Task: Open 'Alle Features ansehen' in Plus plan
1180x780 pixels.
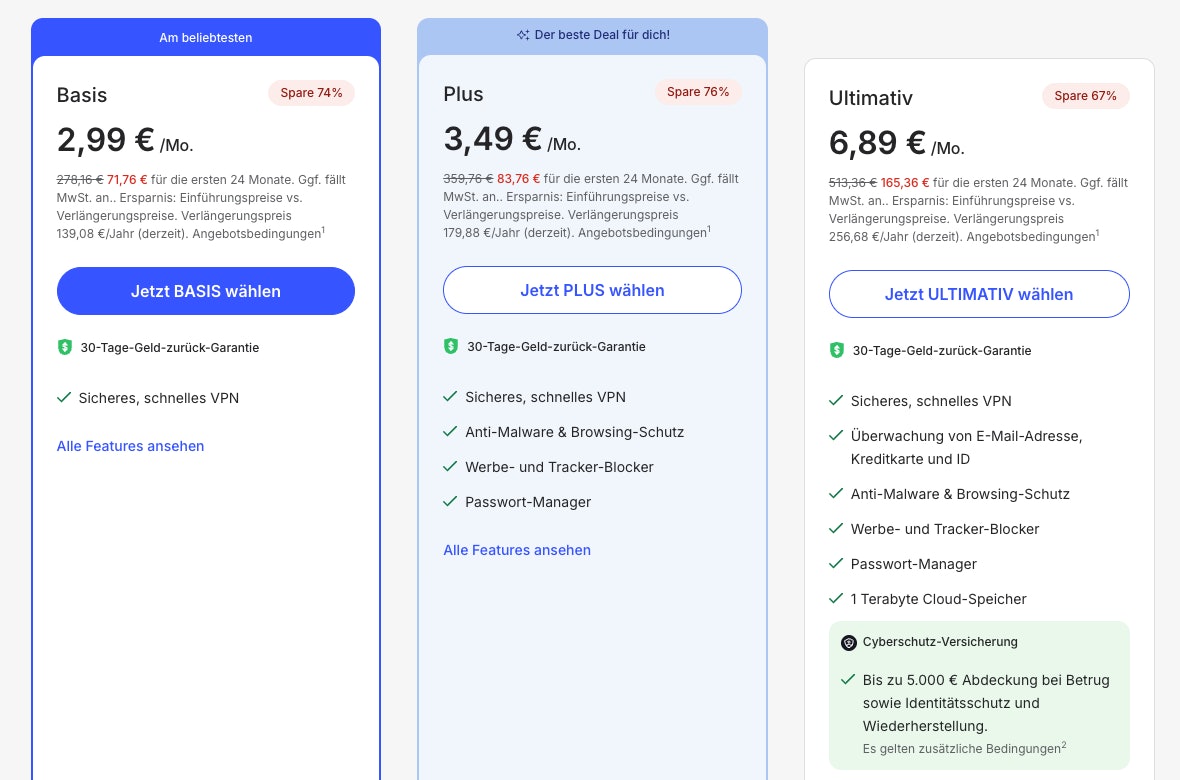Action: point(517,550)
